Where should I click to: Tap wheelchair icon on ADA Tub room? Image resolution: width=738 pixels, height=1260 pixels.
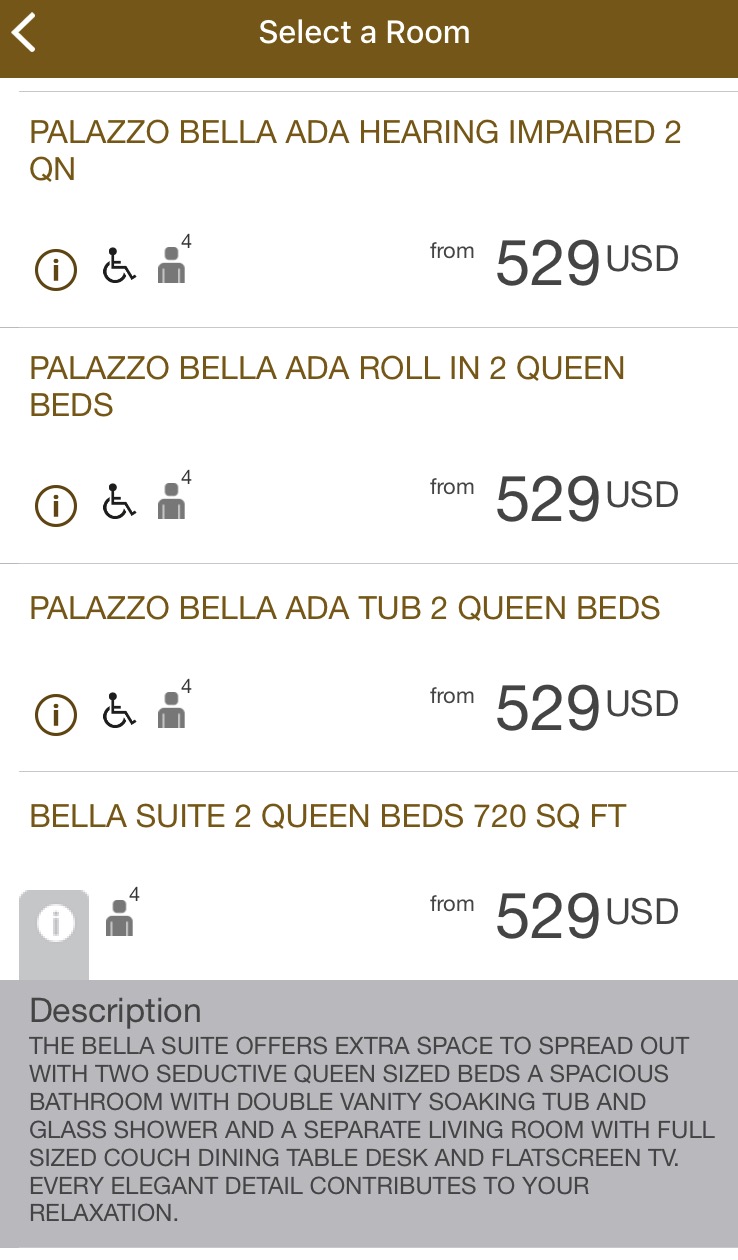[119, 712]
